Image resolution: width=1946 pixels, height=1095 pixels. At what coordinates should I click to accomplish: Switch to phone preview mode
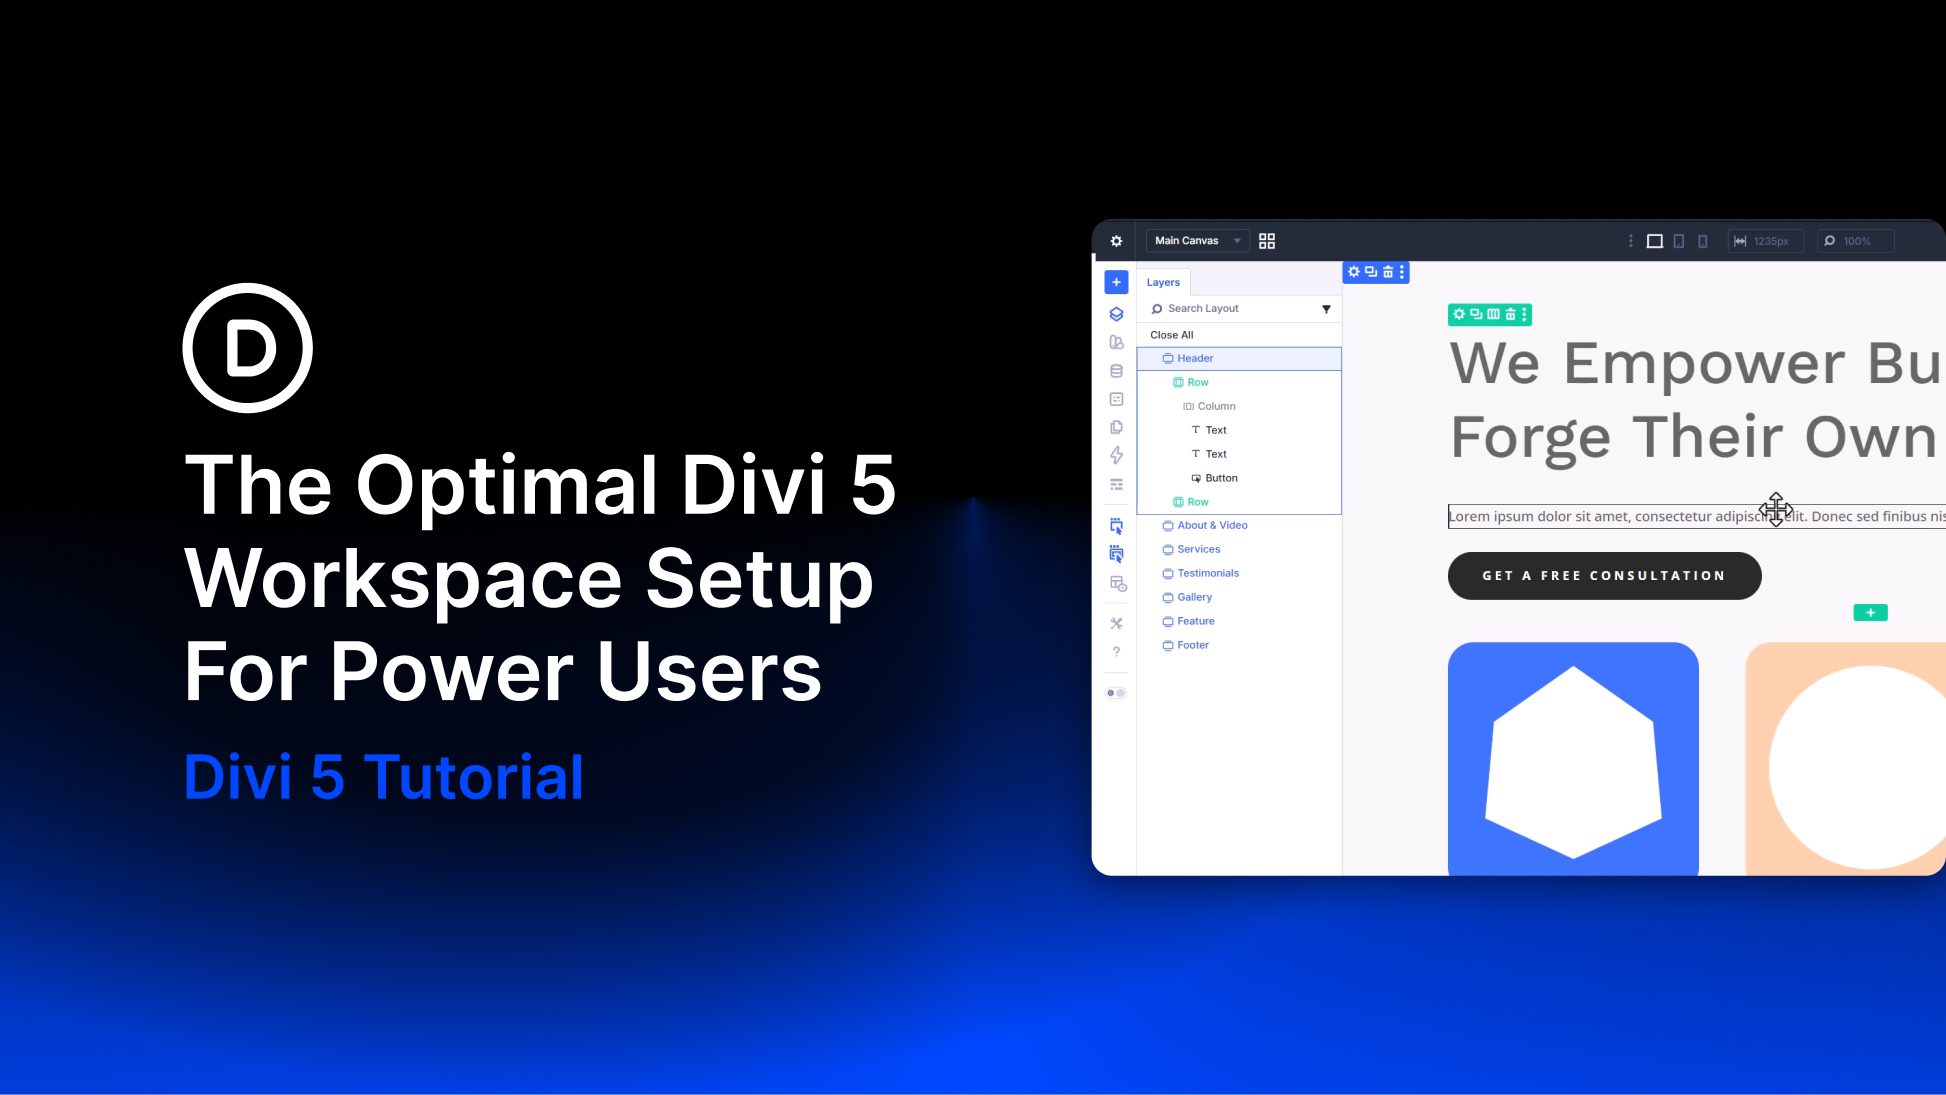click(x=1702, y=241)
